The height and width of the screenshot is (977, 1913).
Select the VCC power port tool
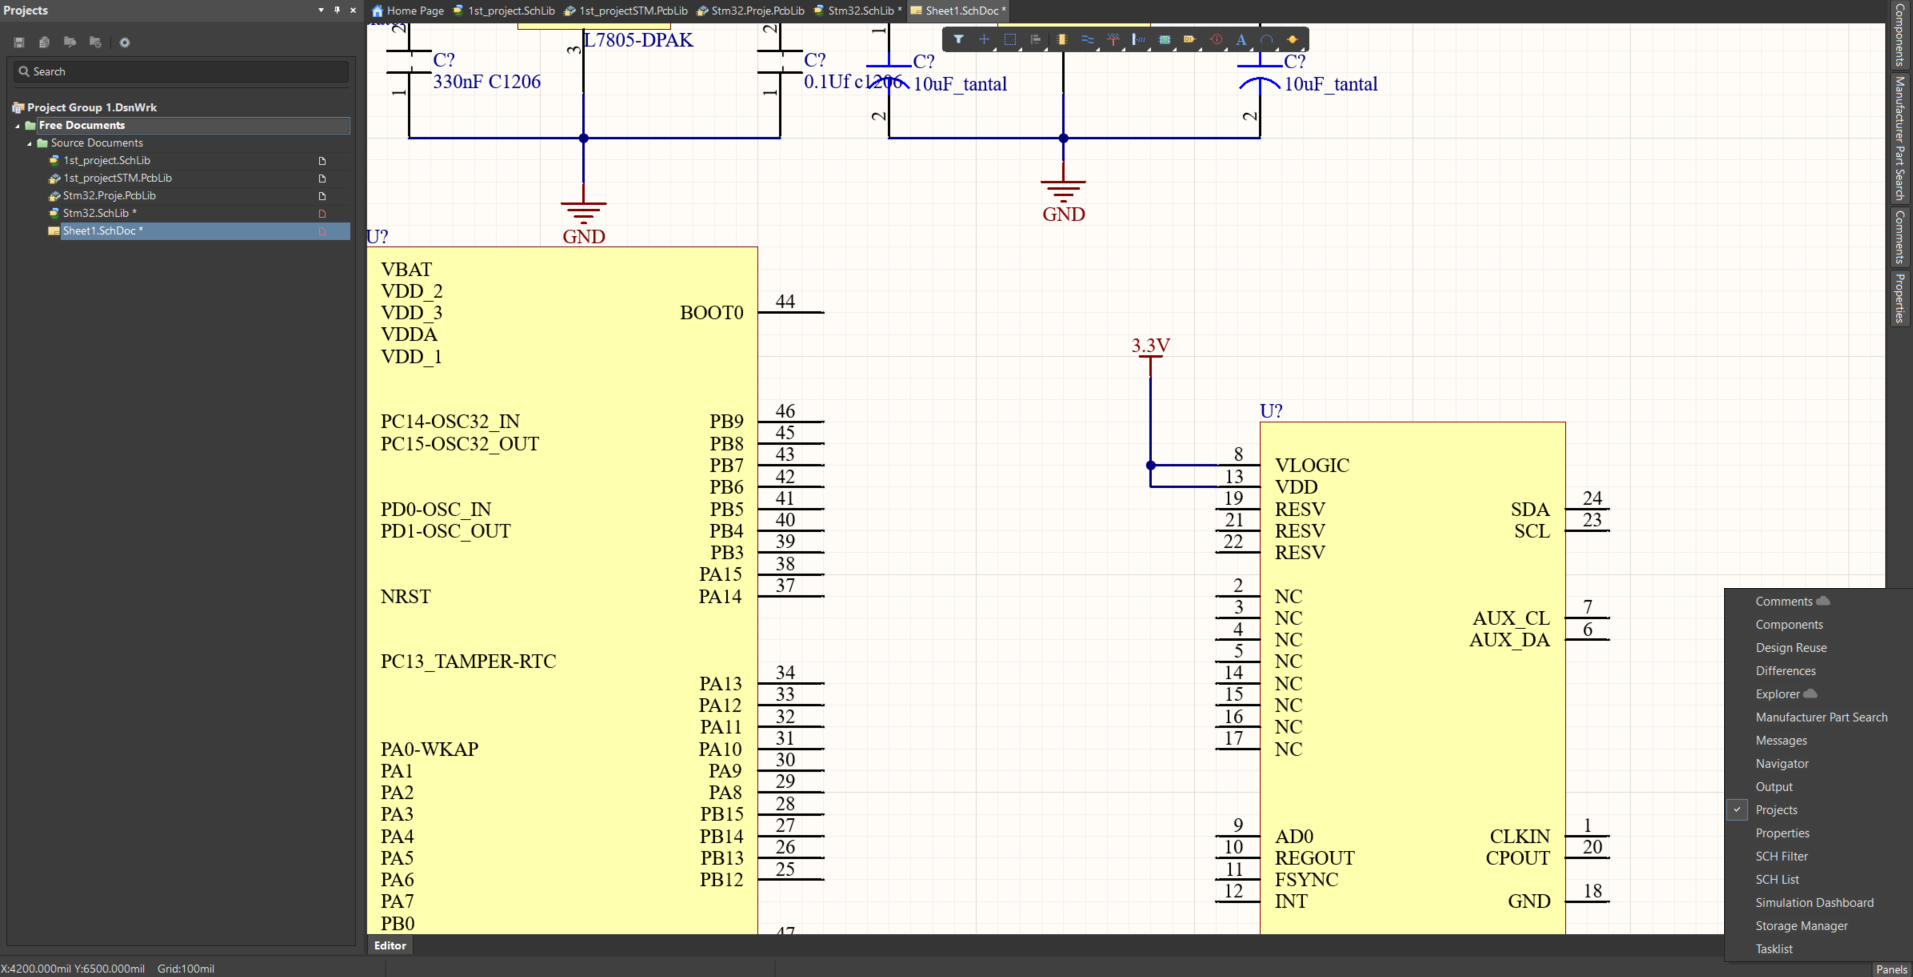1113,40
